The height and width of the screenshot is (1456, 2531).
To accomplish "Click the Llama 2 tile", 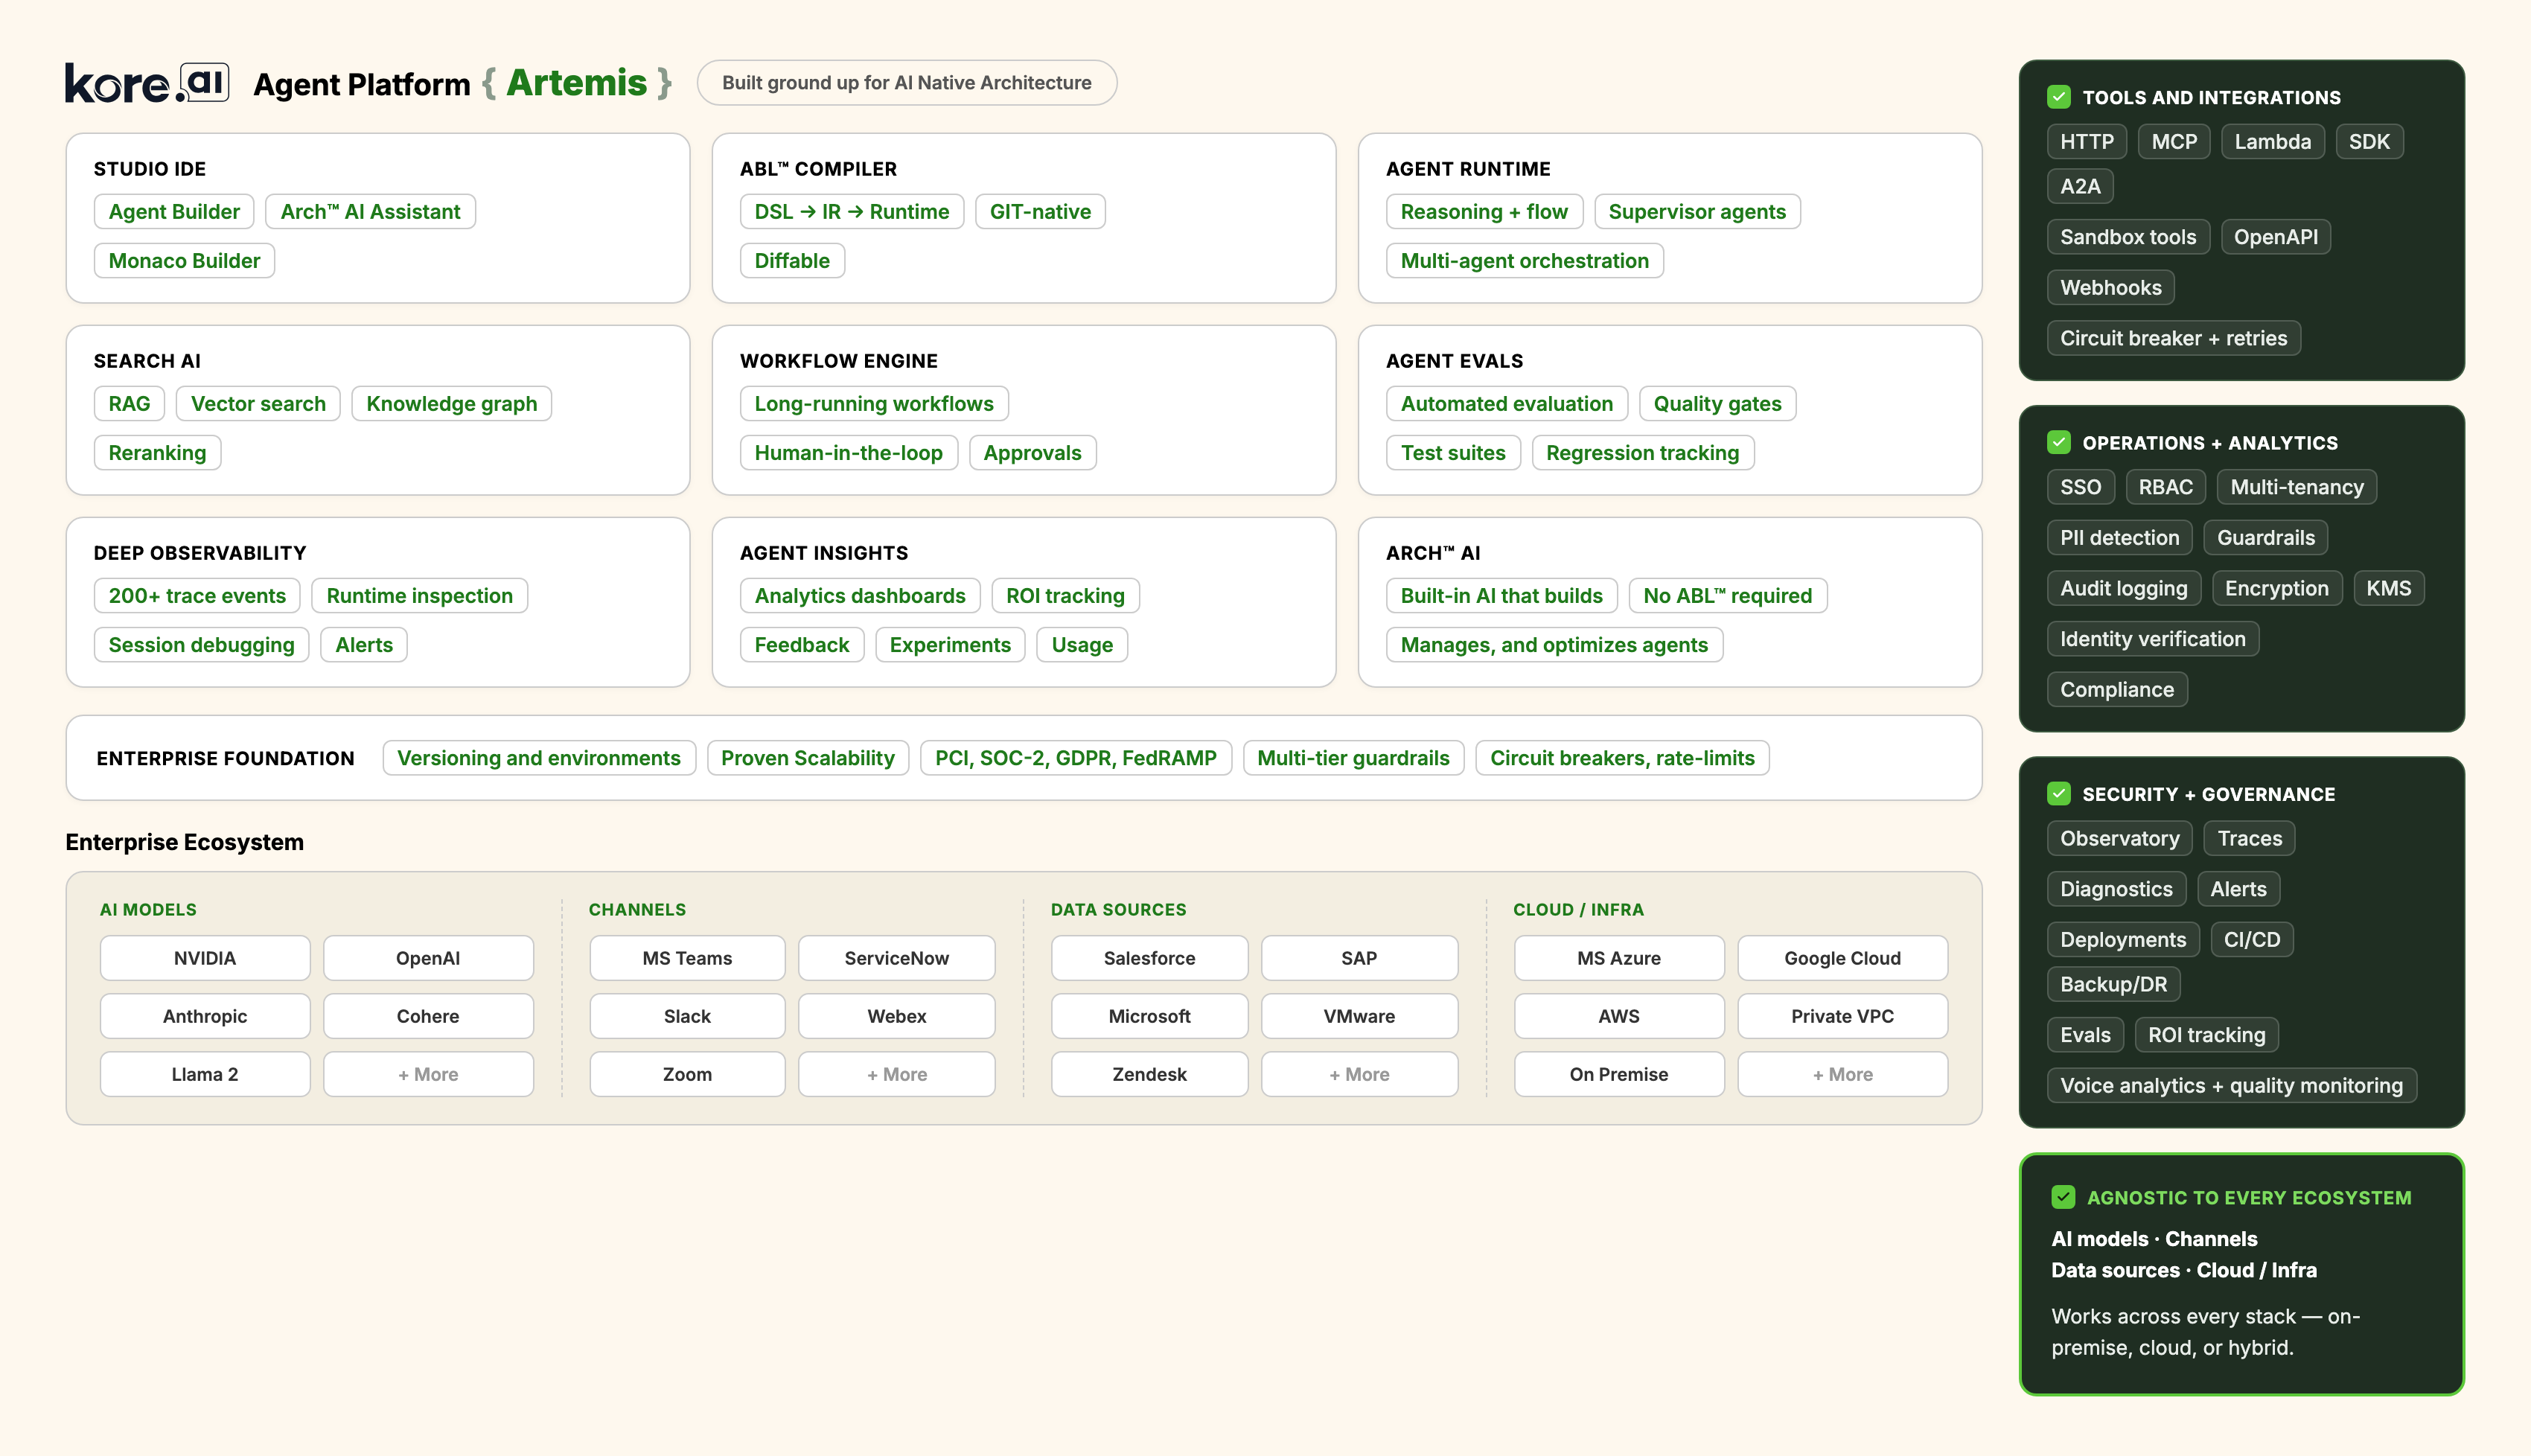I will pos(205,1074).
